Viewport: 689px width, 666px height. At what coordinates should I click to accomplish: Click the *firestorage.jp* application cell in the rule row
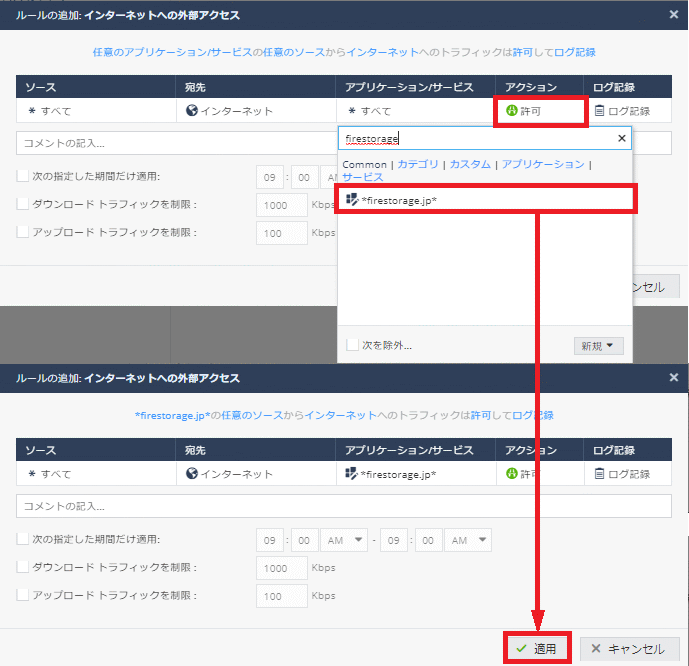point(391,473)
